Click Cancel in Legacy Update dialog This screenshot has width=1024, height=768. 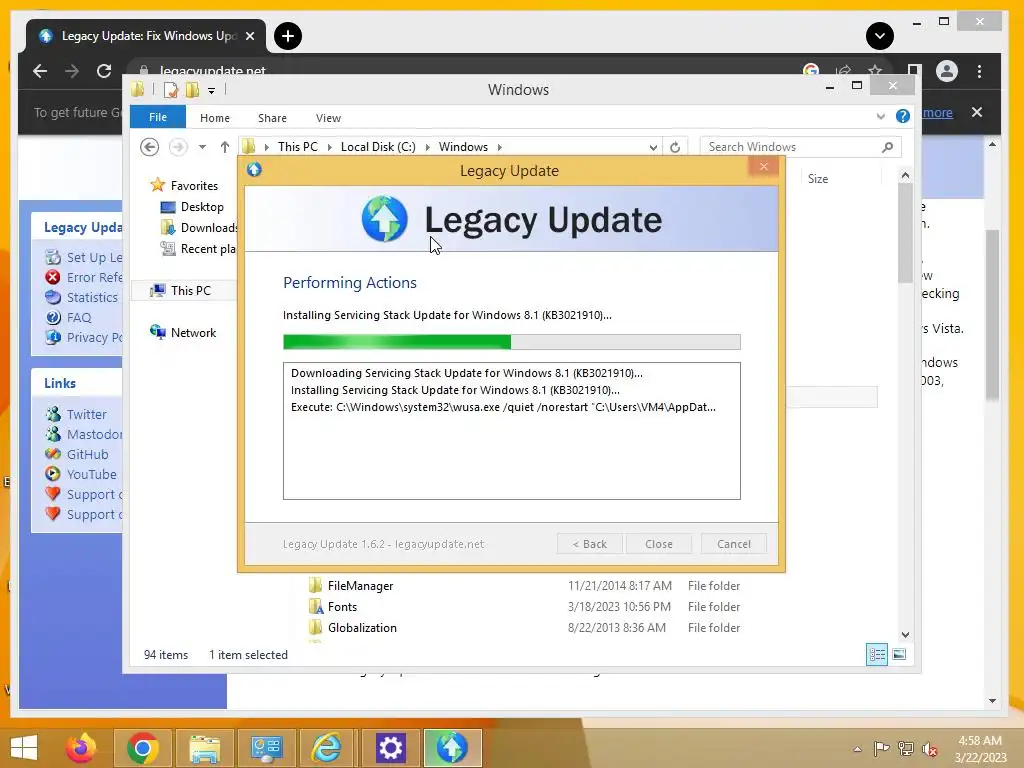pos(733,544)
